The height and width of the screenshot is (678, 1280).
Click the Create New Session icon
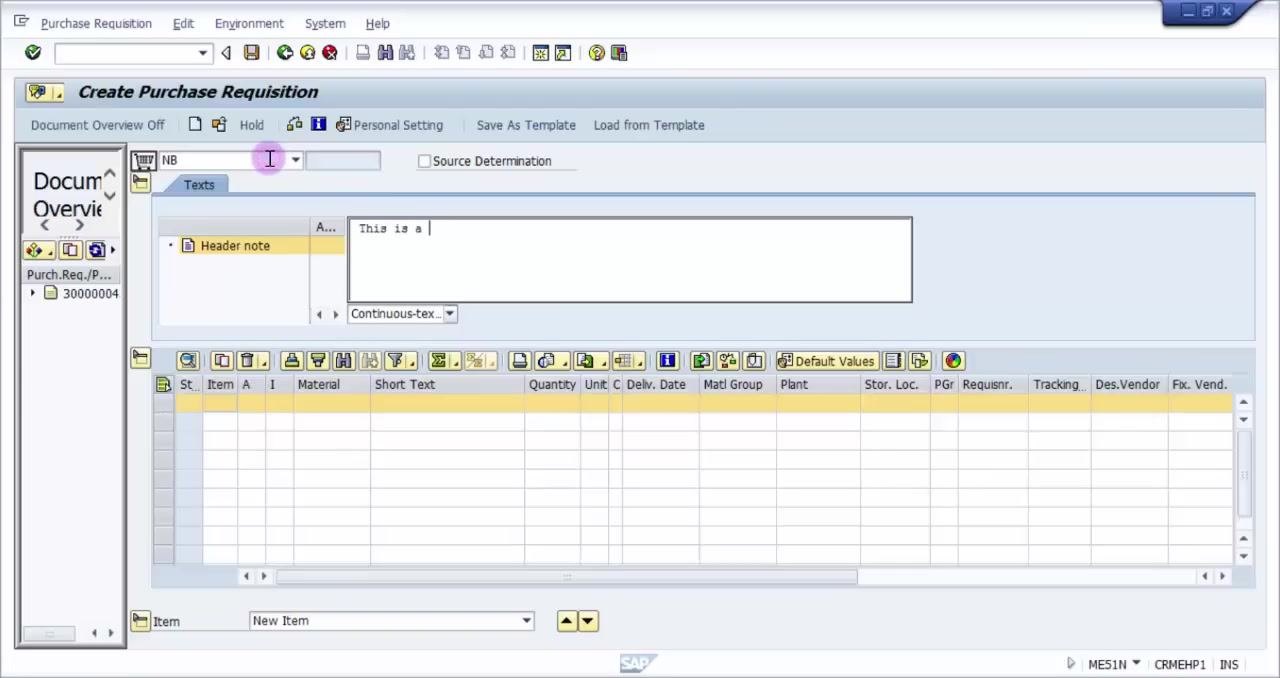point(541,53)
